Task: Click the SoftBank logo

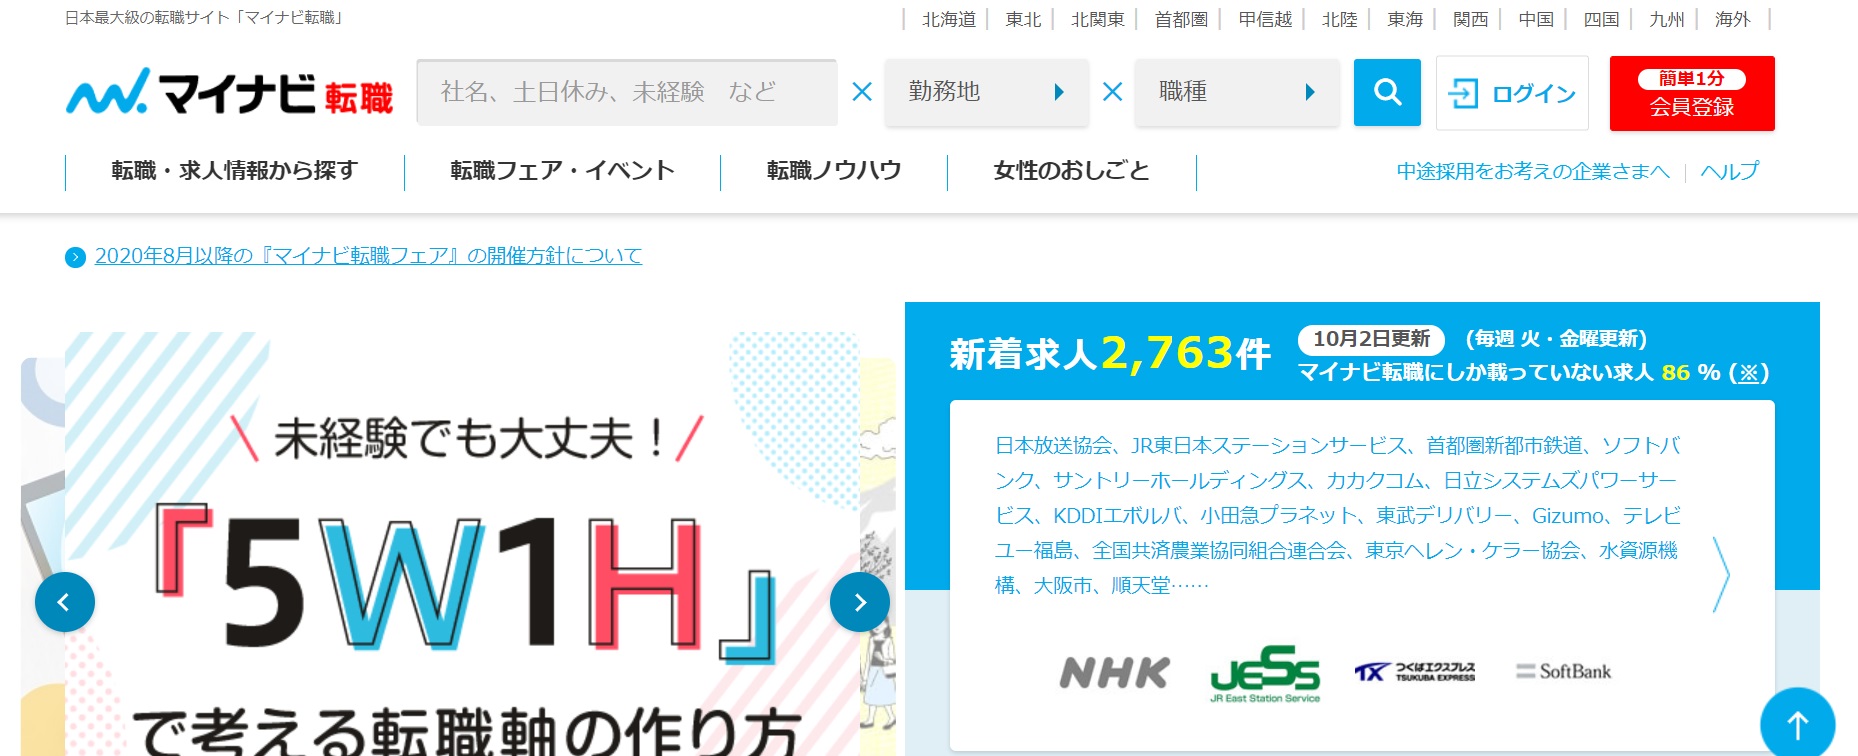Action: click(x=1564, y=672)
